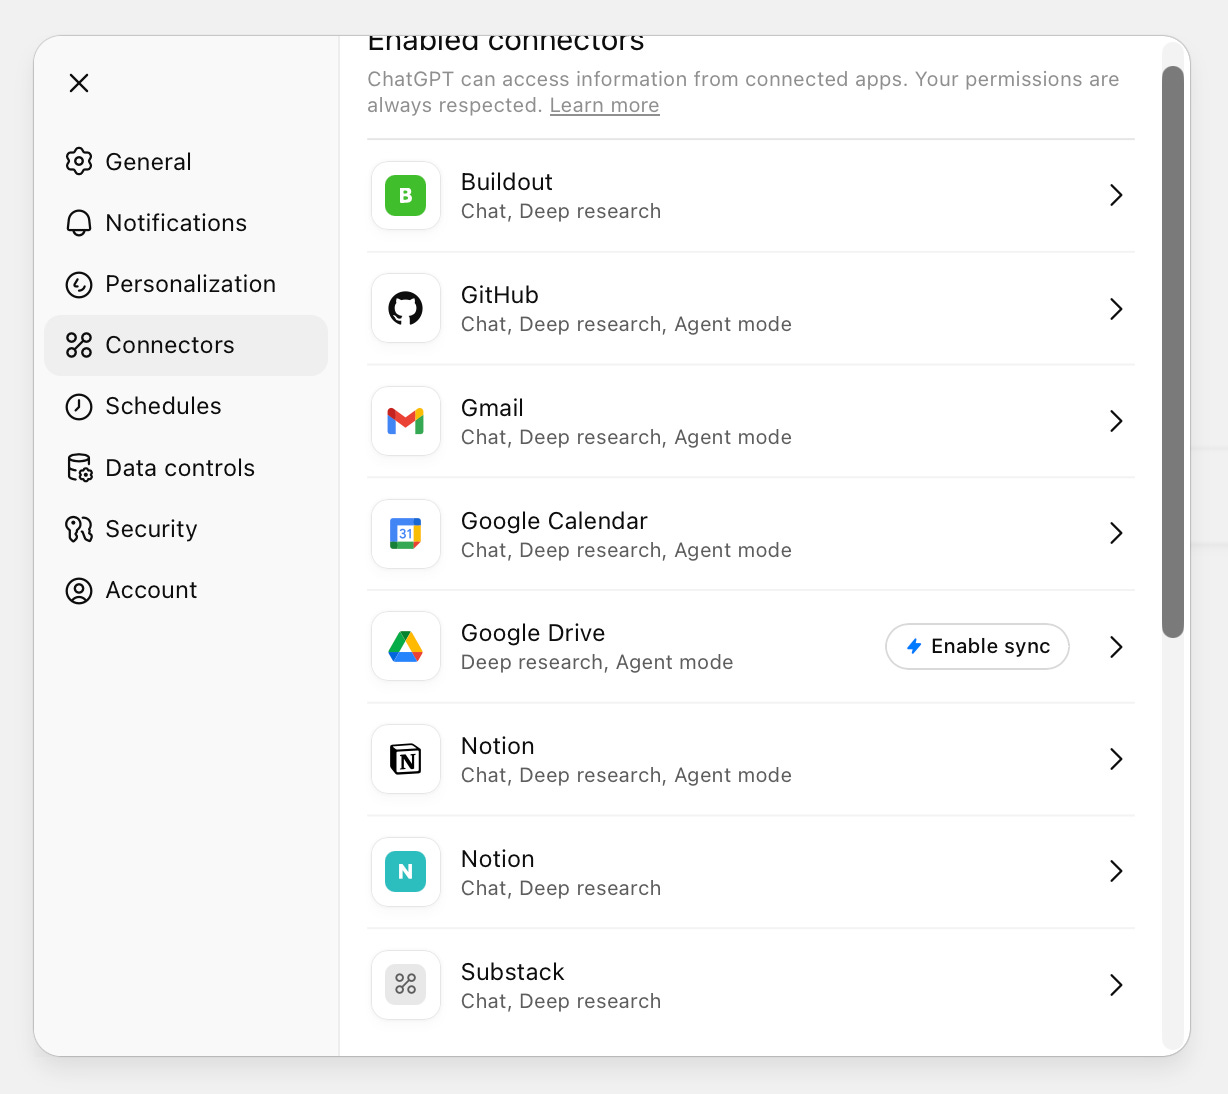1228x1094 pixels.
Task: Click the General gear icon
Action: (79, 162)
